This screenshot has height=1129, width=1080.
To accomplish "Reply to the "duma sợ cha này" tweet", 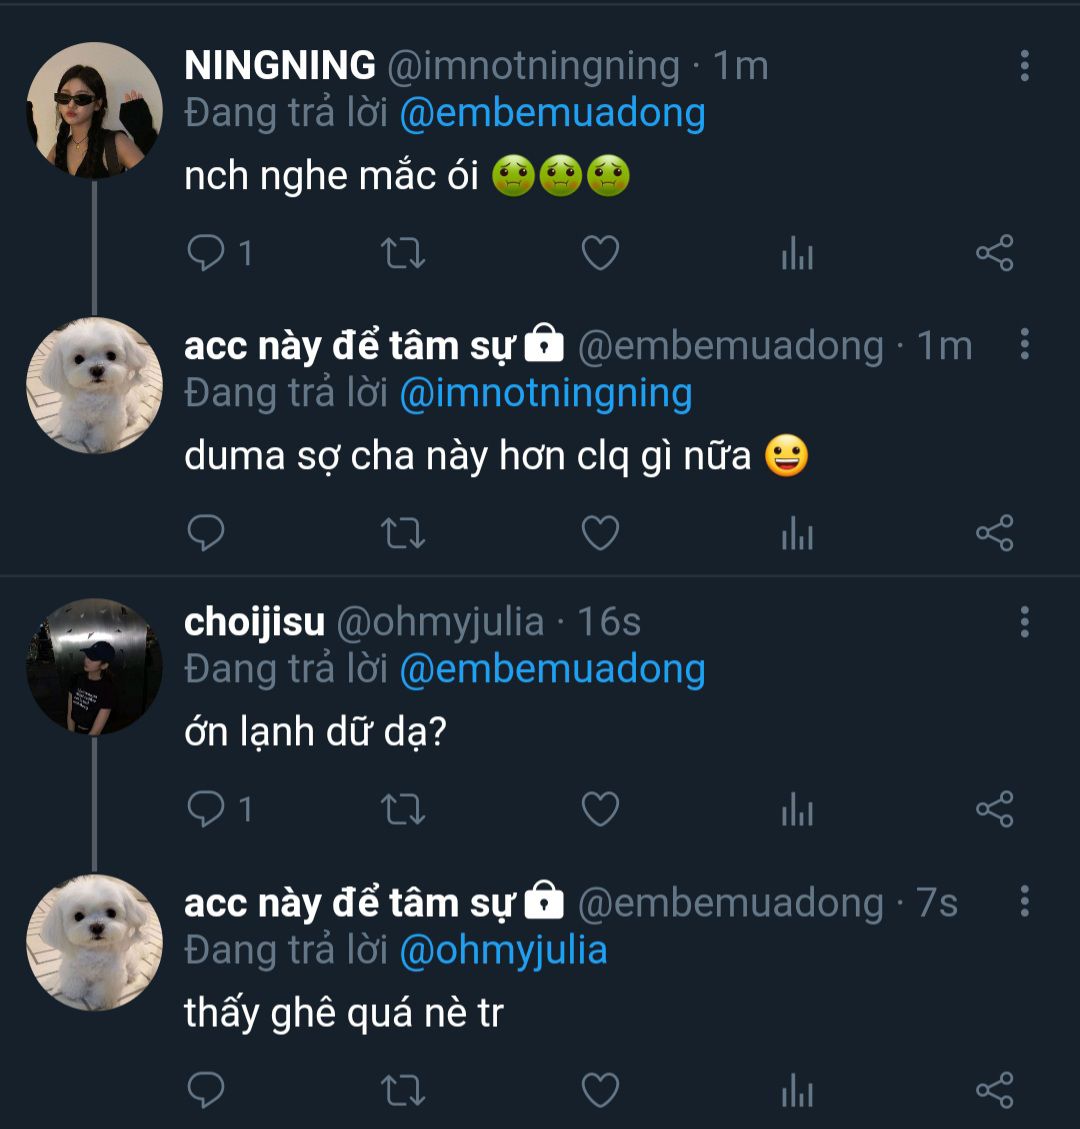I will [x=207, y=533].
